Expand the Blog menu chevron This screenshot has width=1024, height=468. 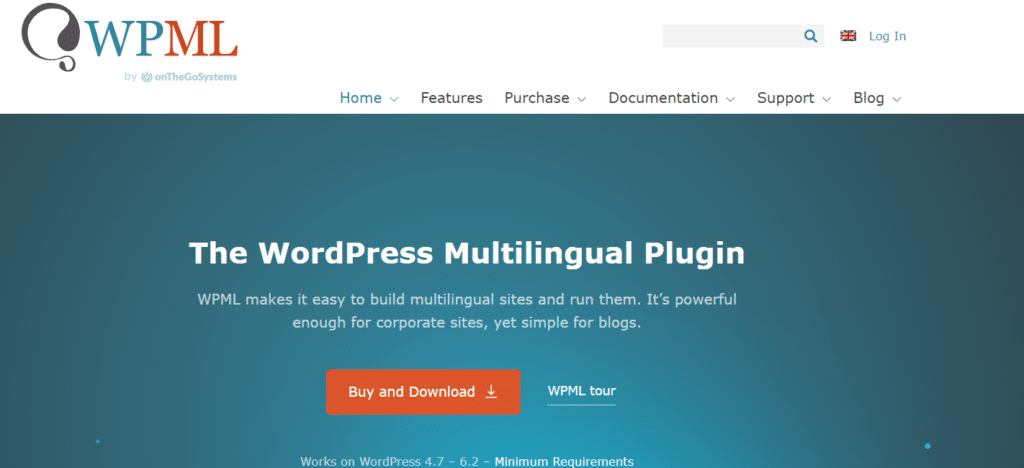(x=897, y=99)
